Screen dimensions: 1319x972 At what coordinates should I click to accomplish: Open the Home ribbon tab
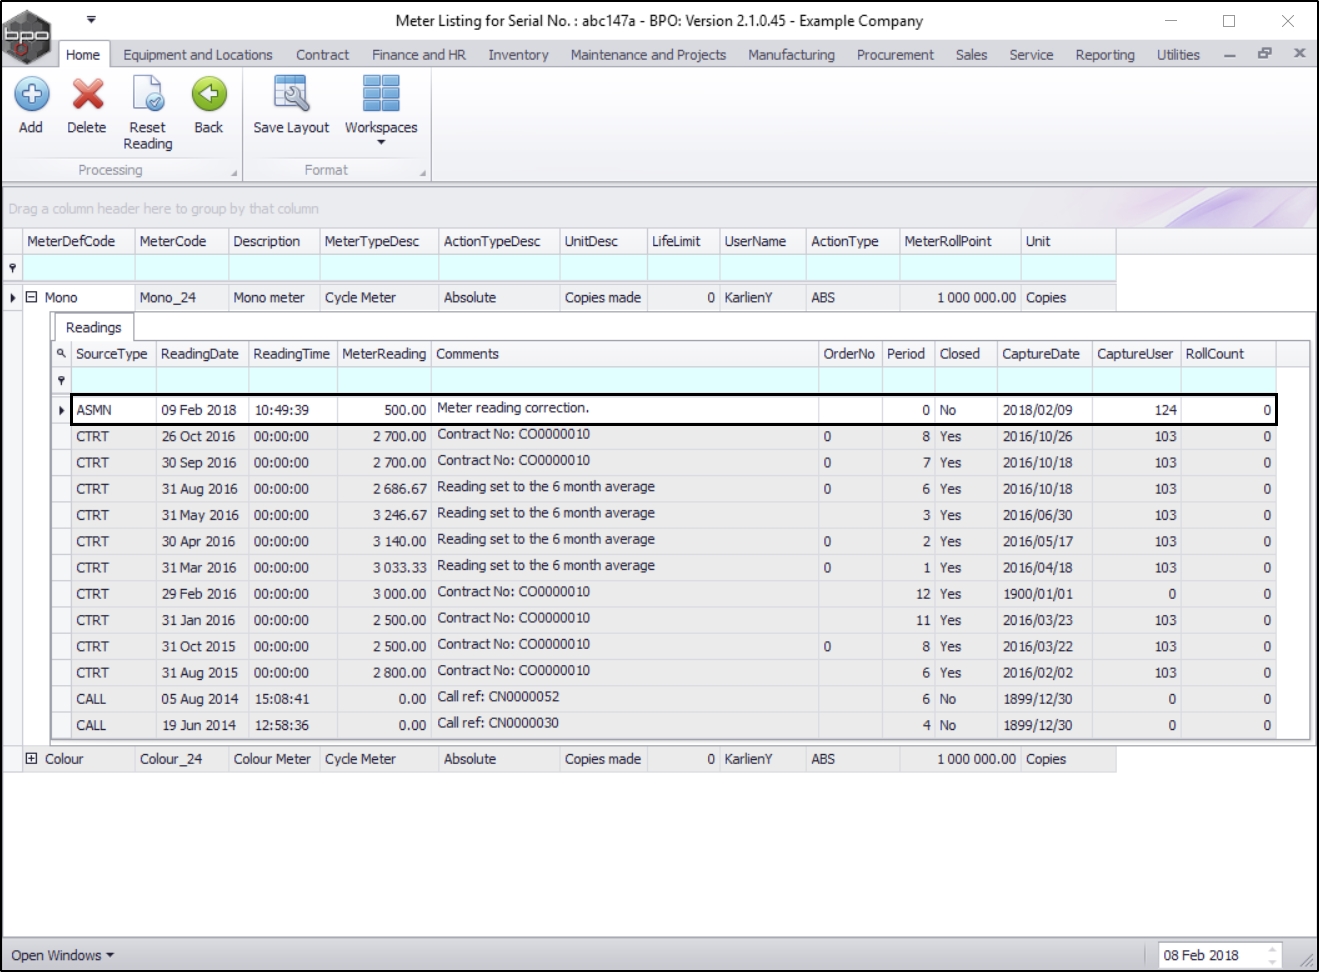coord(83,55)
